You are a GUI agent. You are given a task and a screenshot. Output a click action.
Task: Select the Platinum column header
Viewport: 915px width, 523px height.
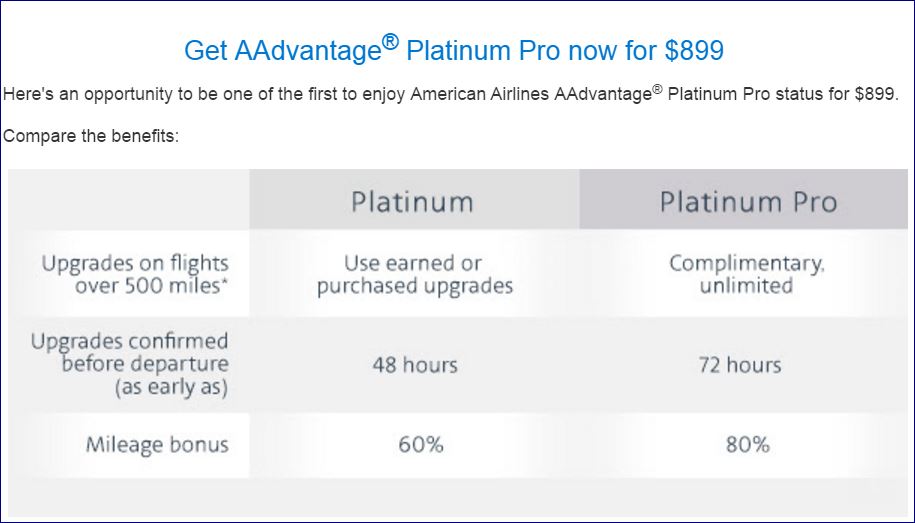(412, 201)
